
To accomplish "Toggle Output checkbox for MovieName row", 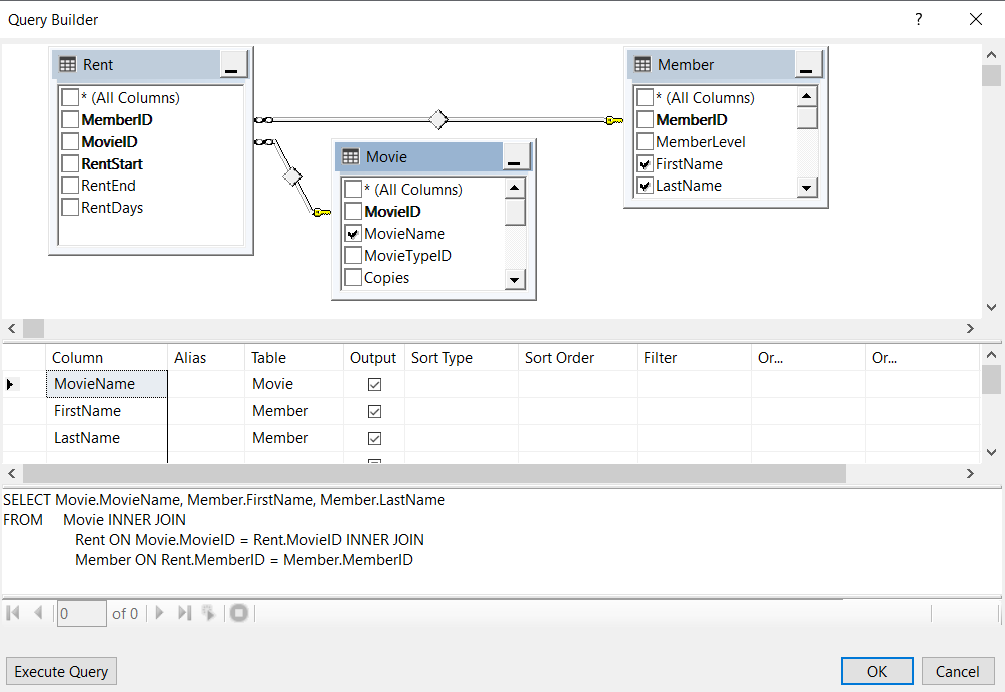I will (374, 384).
